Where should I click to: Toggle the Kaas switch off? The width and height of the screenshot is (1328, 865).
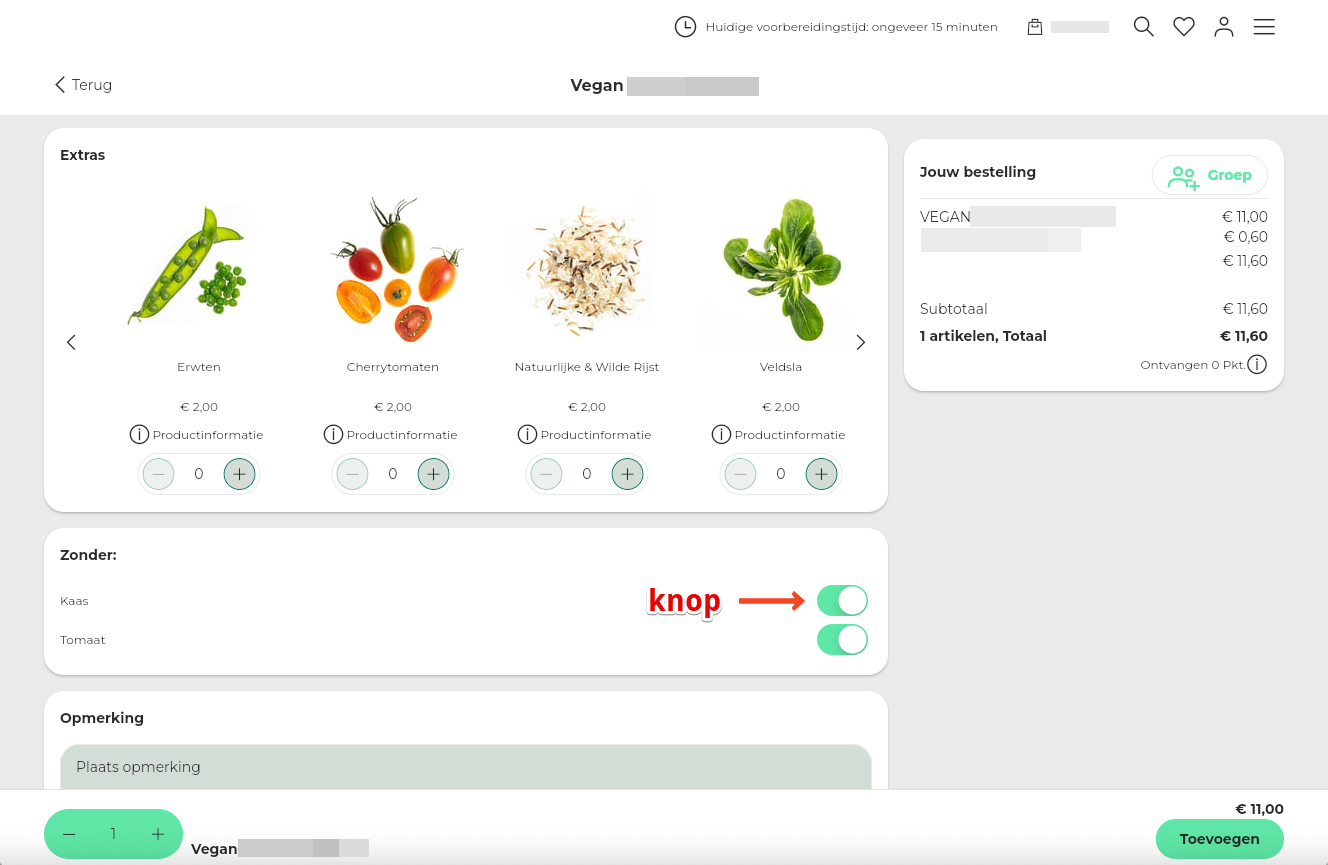pos(842,601)
